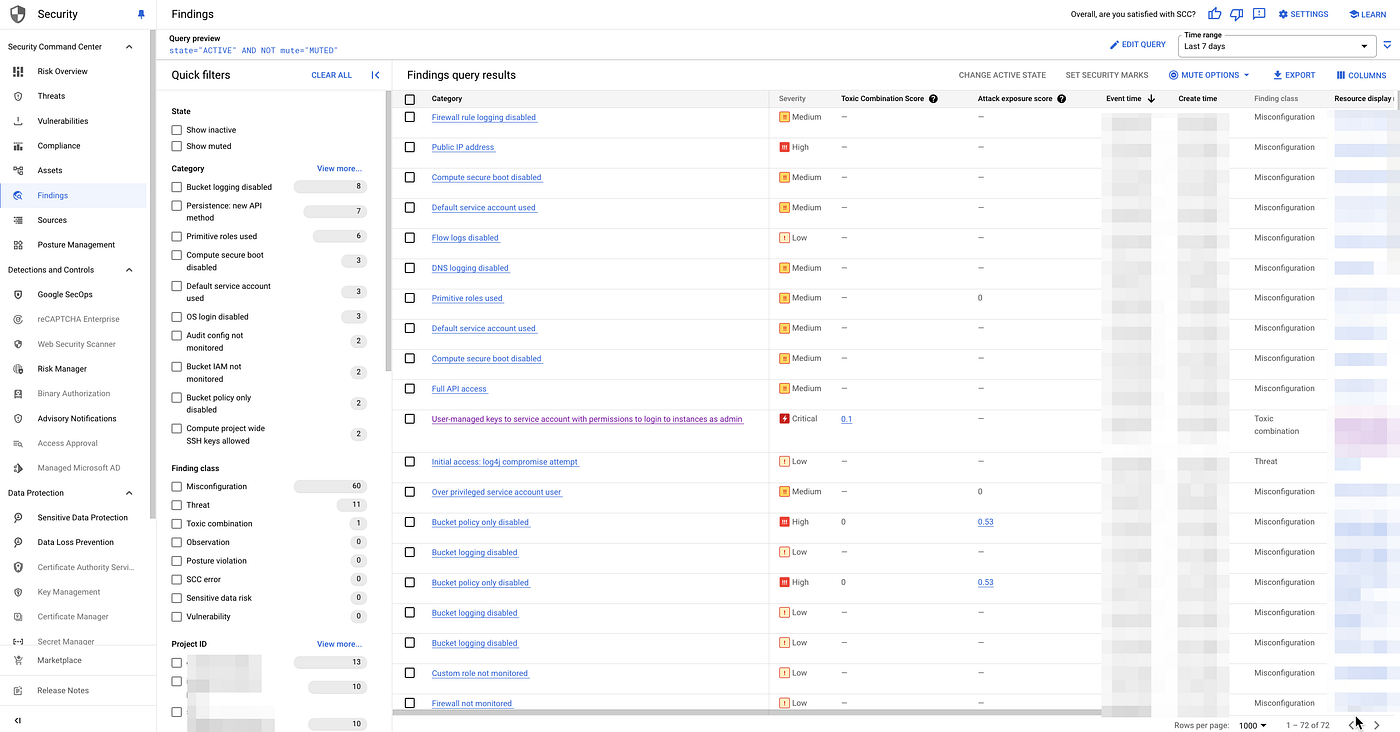Open Binary Authorization in navigation
Viewport: 1400px width, 732px height.
(x=74, y=394)
